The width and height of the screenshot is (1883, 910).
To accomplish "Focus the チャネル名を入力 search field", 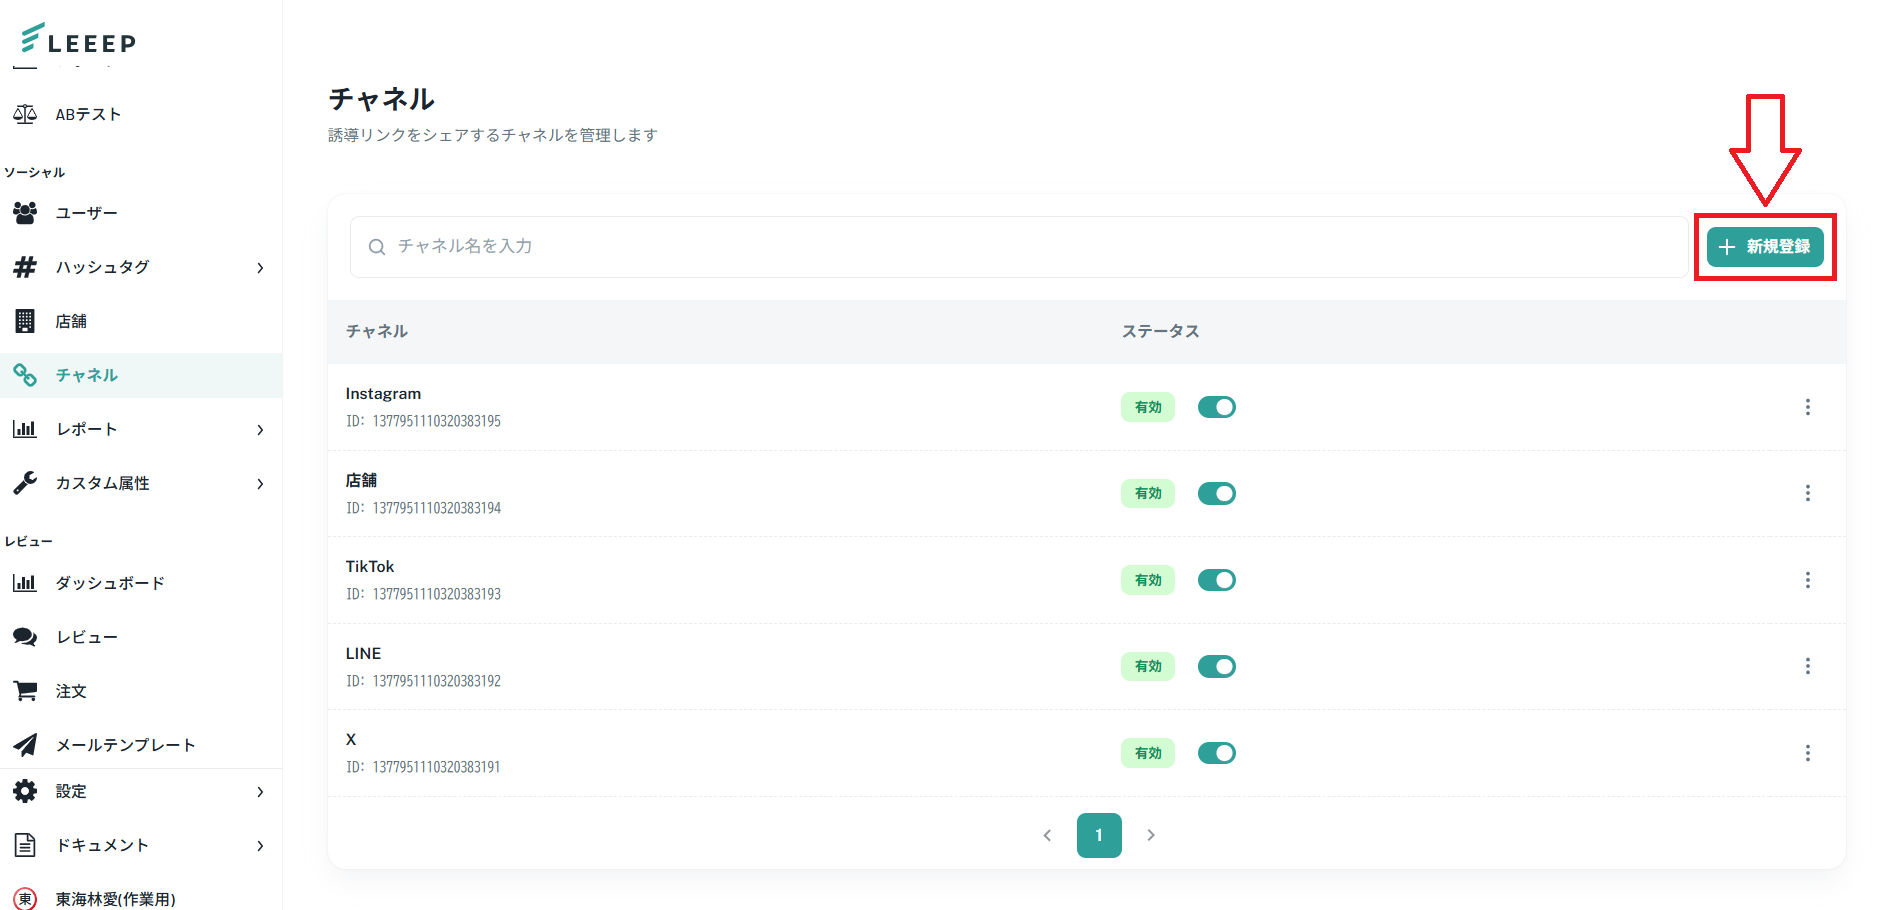I will 1020,247.
